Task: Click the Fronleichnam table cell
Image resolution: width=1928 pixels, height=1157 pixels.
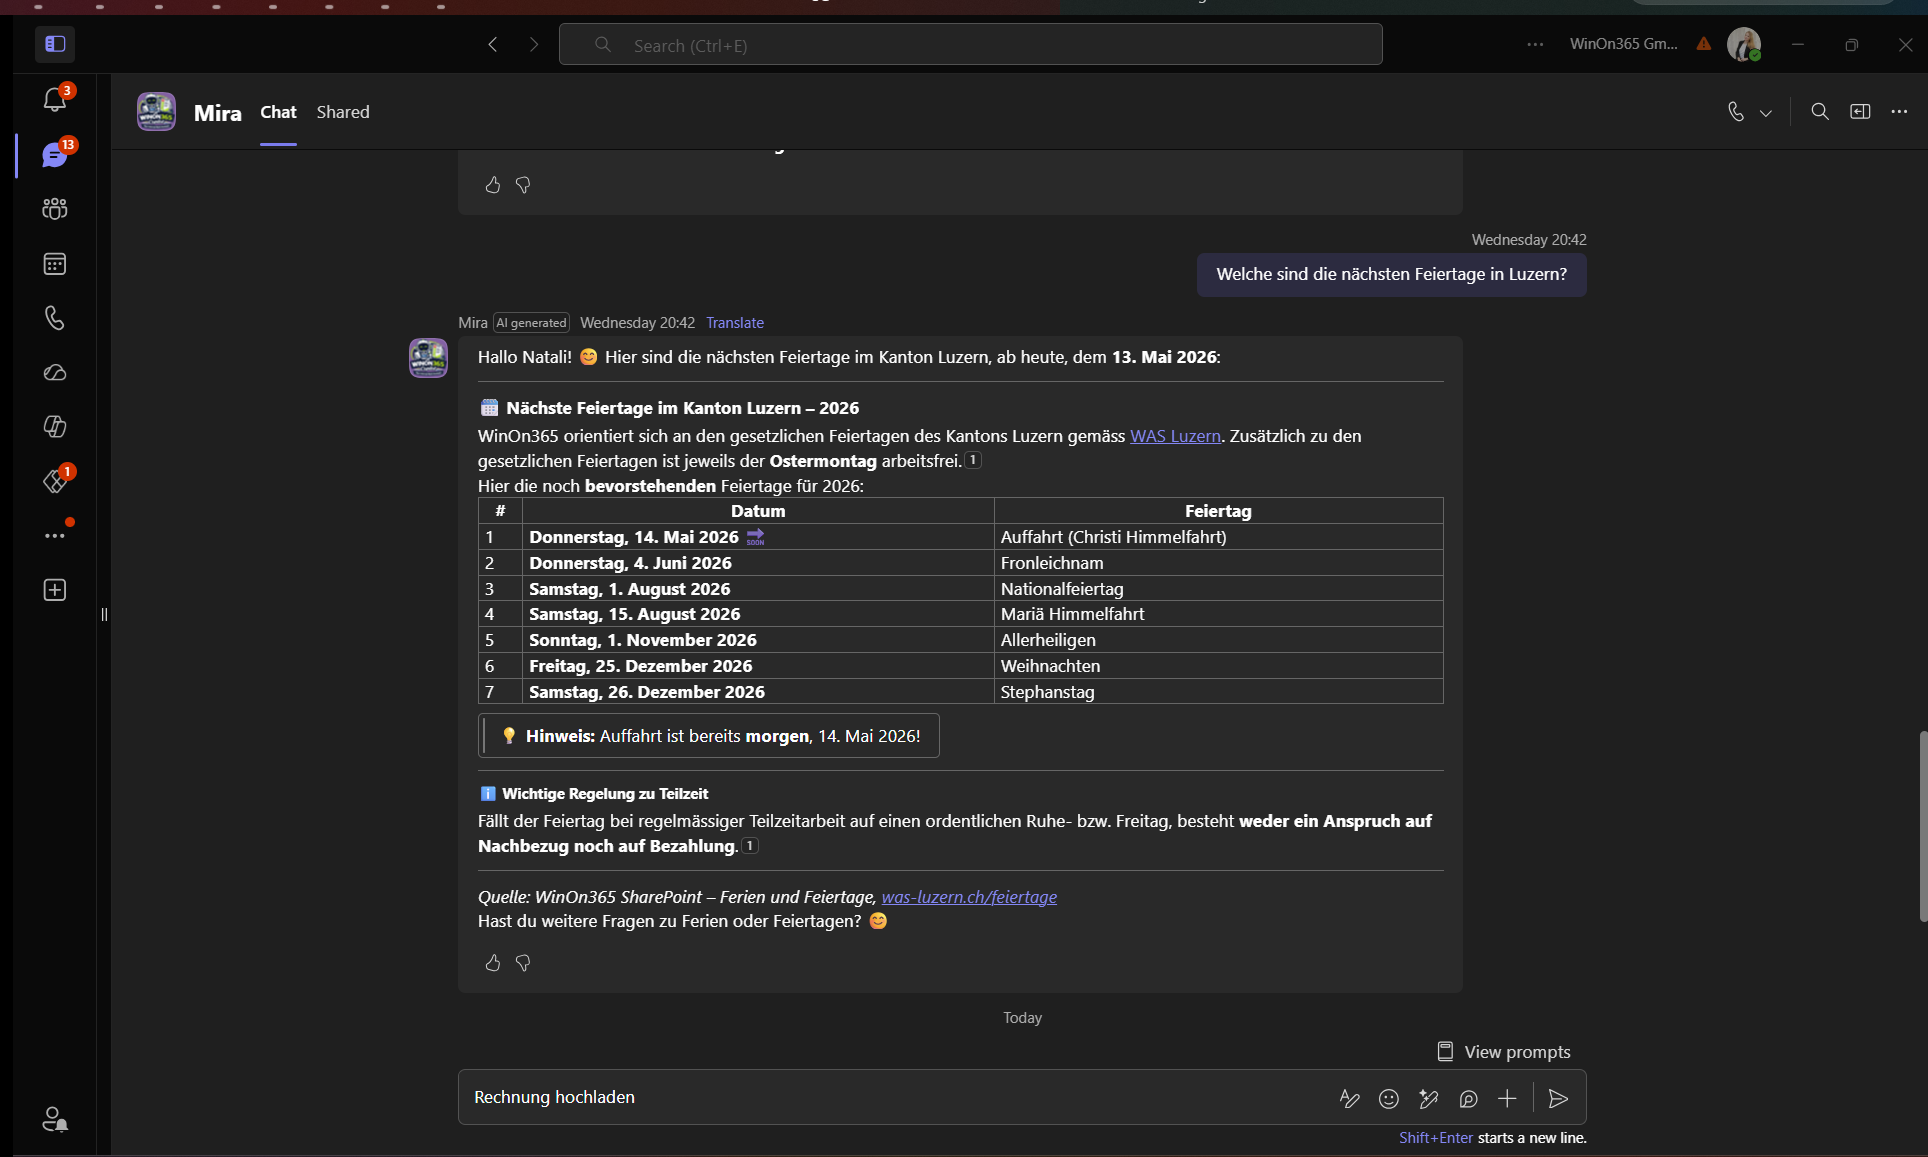Action: coord(1218,563)
